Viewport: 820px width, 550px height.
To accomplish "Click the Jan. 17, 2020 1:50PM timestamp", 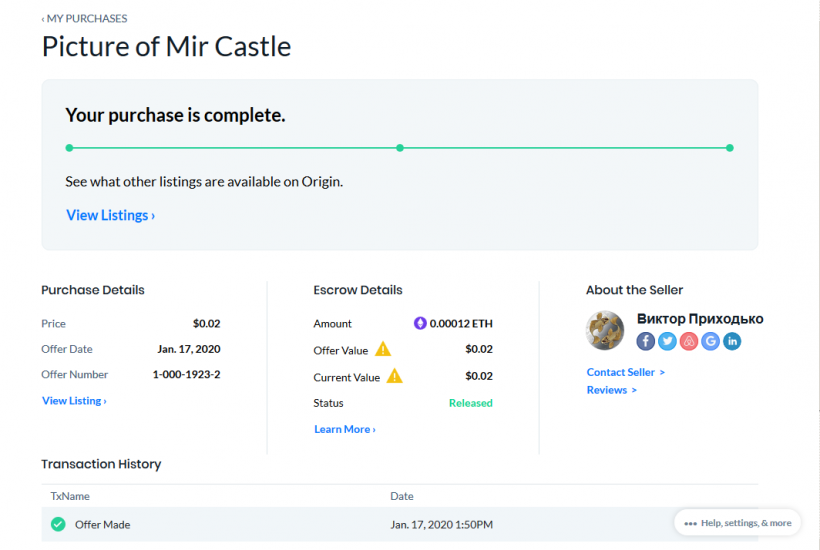I will pos(441,524).
